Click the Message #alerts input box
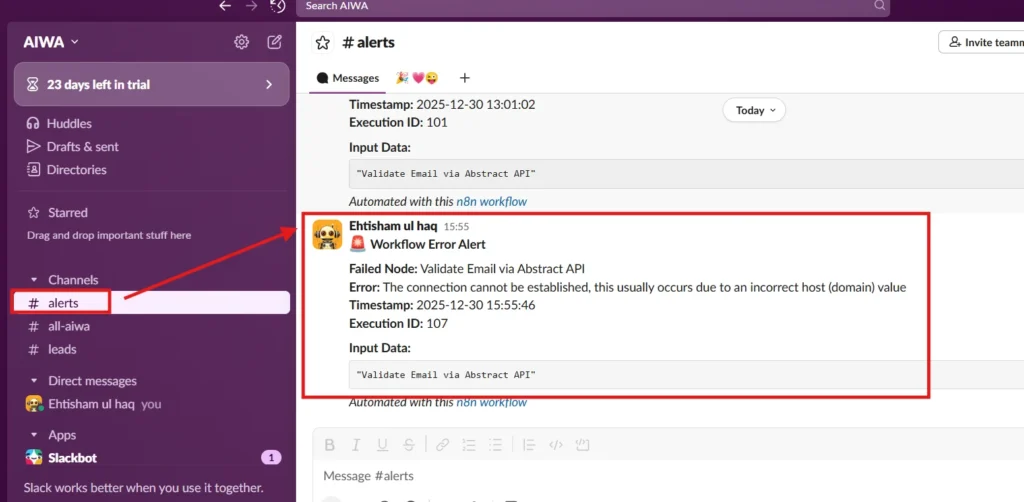This screenshot has height=502, width=1024. point(666,476)
